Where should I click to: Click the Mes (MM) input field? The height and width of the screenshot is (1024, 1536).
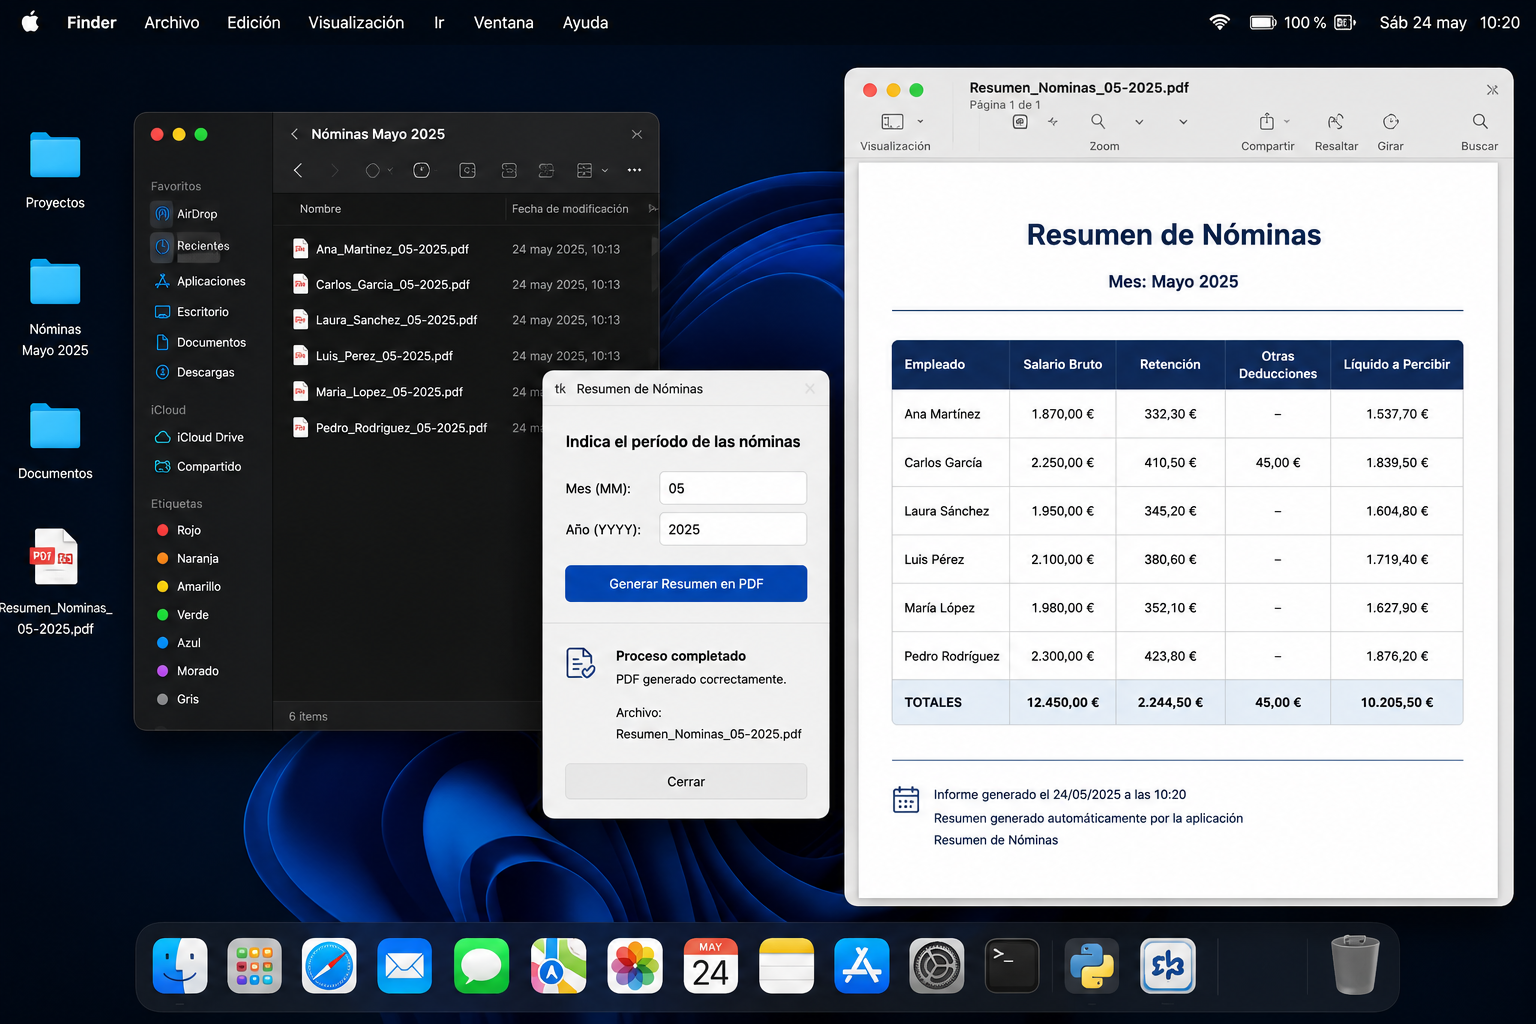click(x=733, y=488)
